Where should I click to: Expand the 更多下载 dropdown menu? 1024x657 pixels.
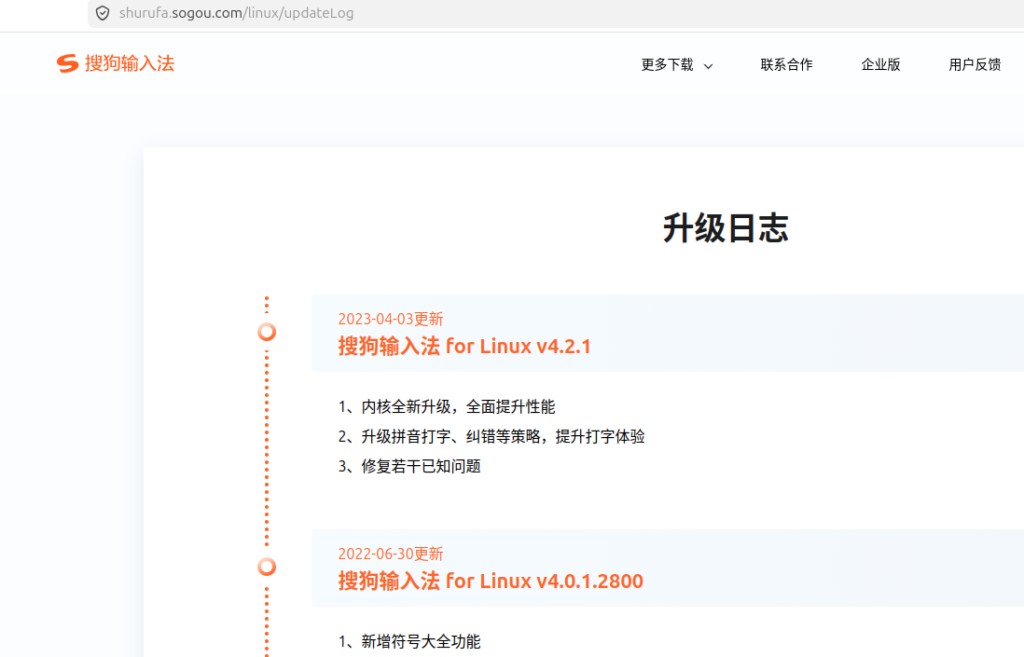pyautogui.click(x=677, y=65)
